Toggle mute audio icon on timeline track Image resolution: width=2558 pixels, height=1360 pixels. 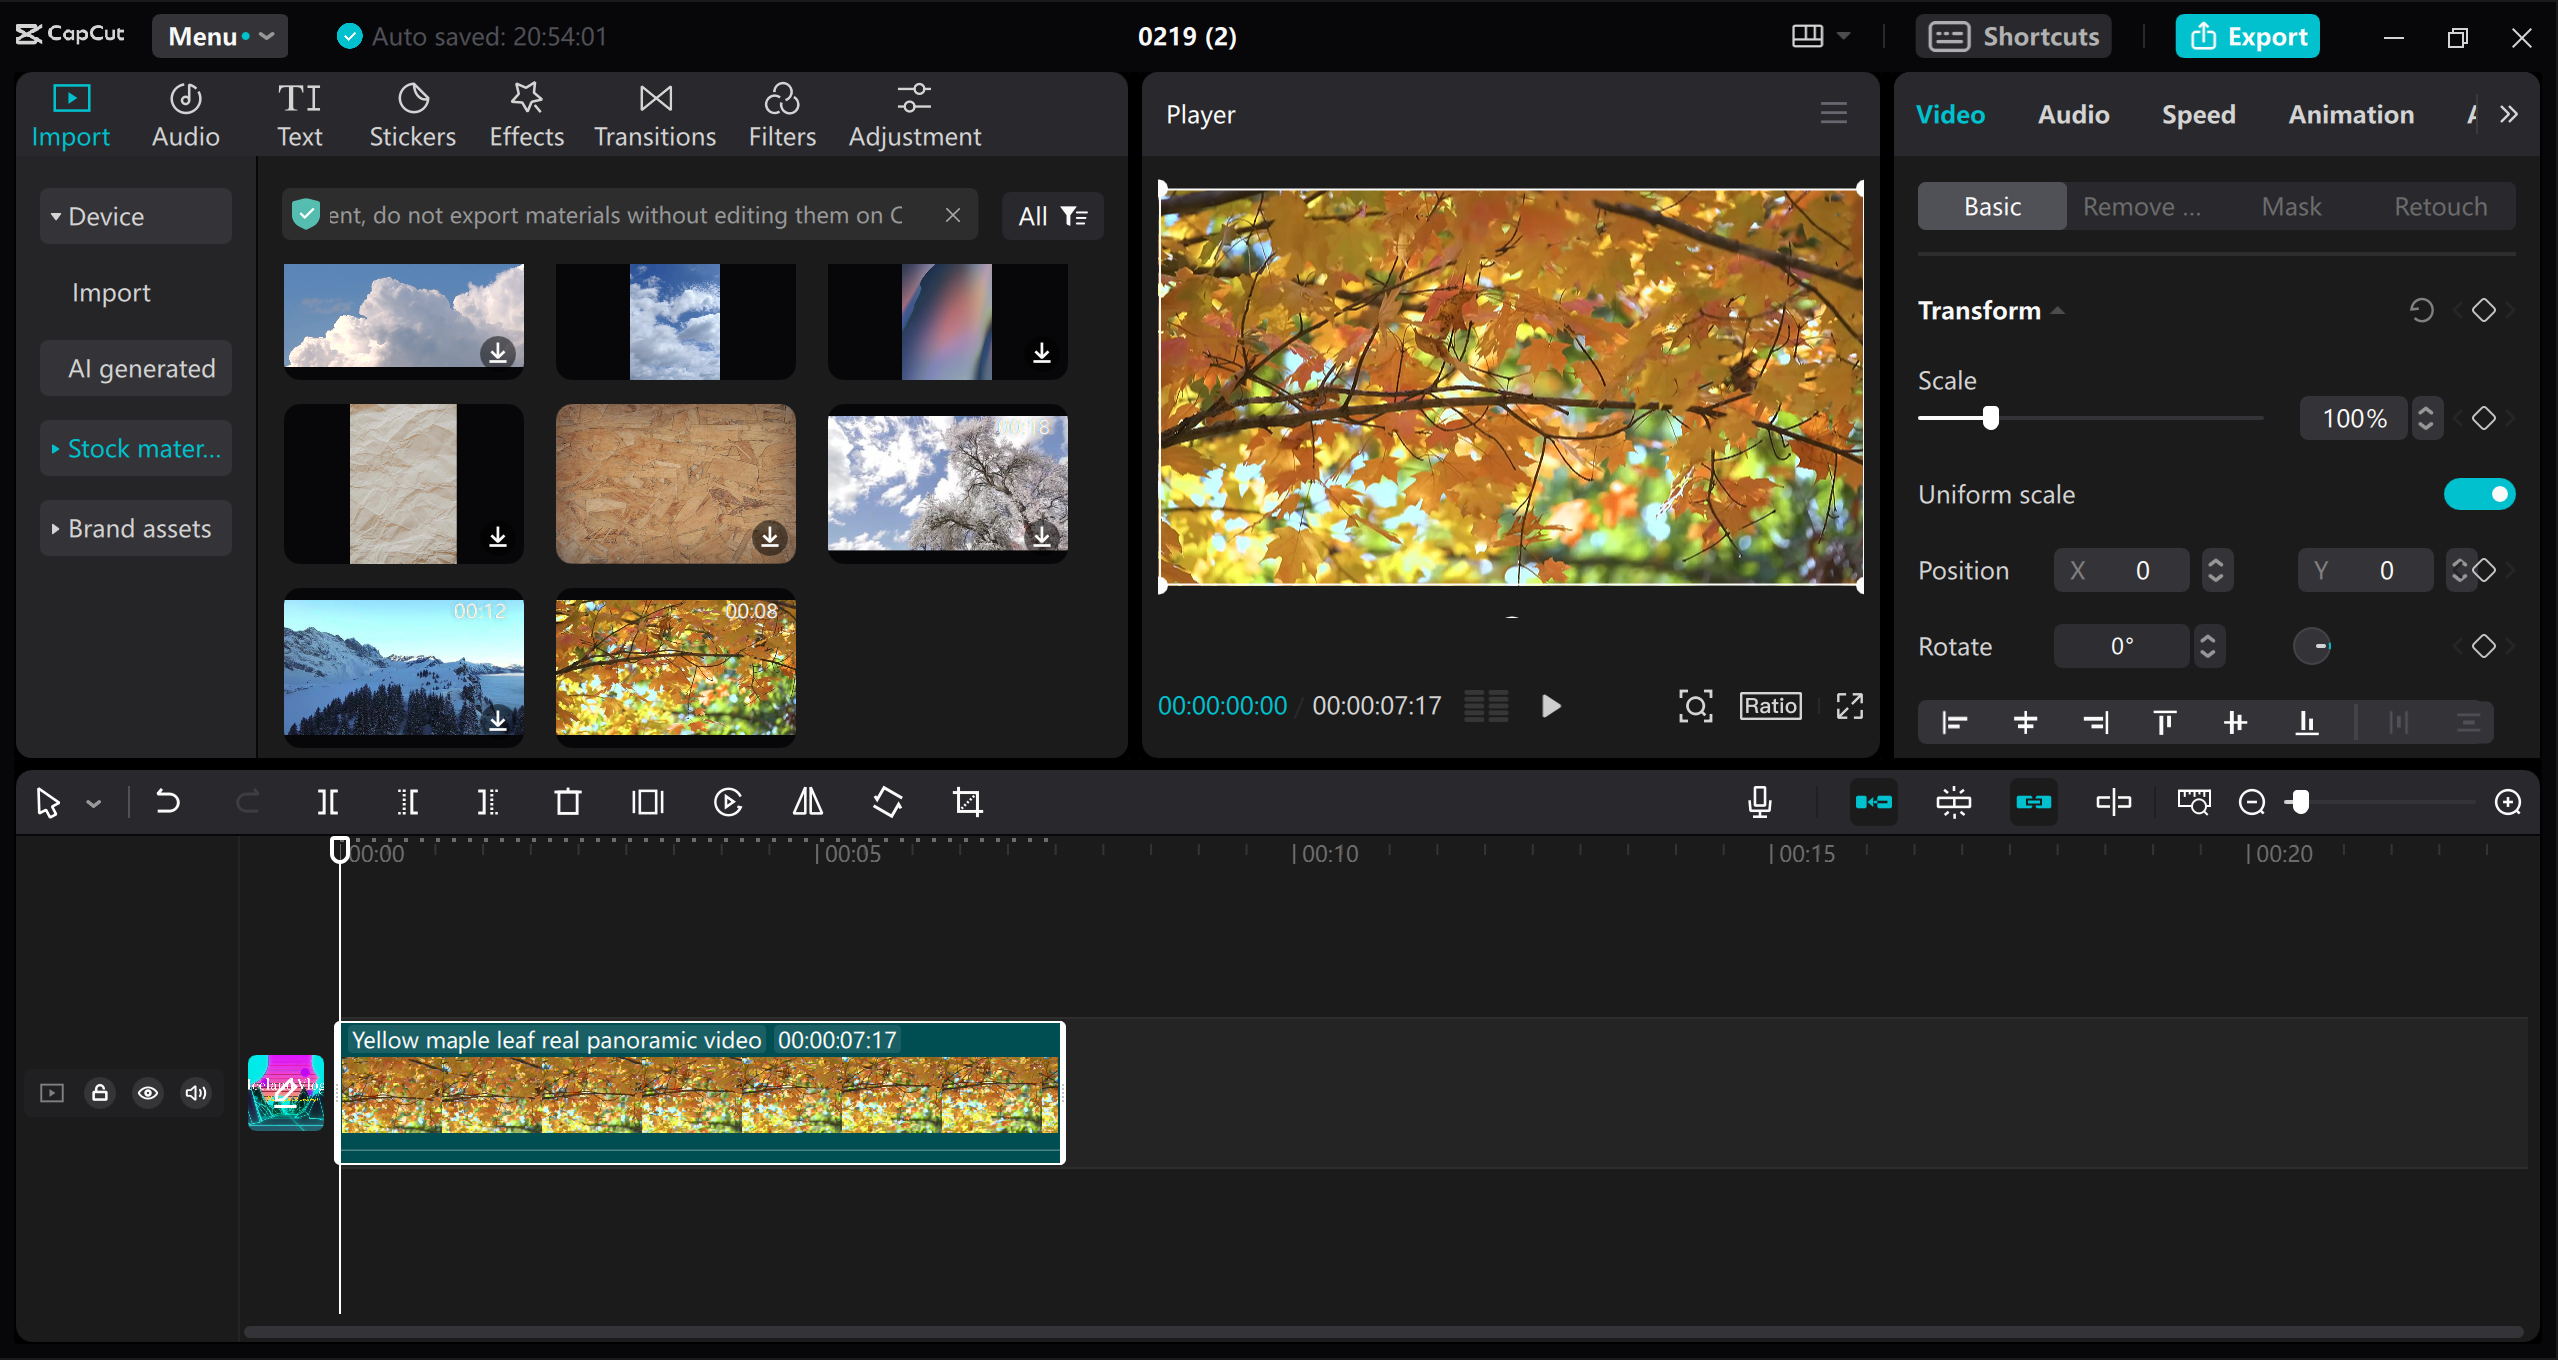196,1091
